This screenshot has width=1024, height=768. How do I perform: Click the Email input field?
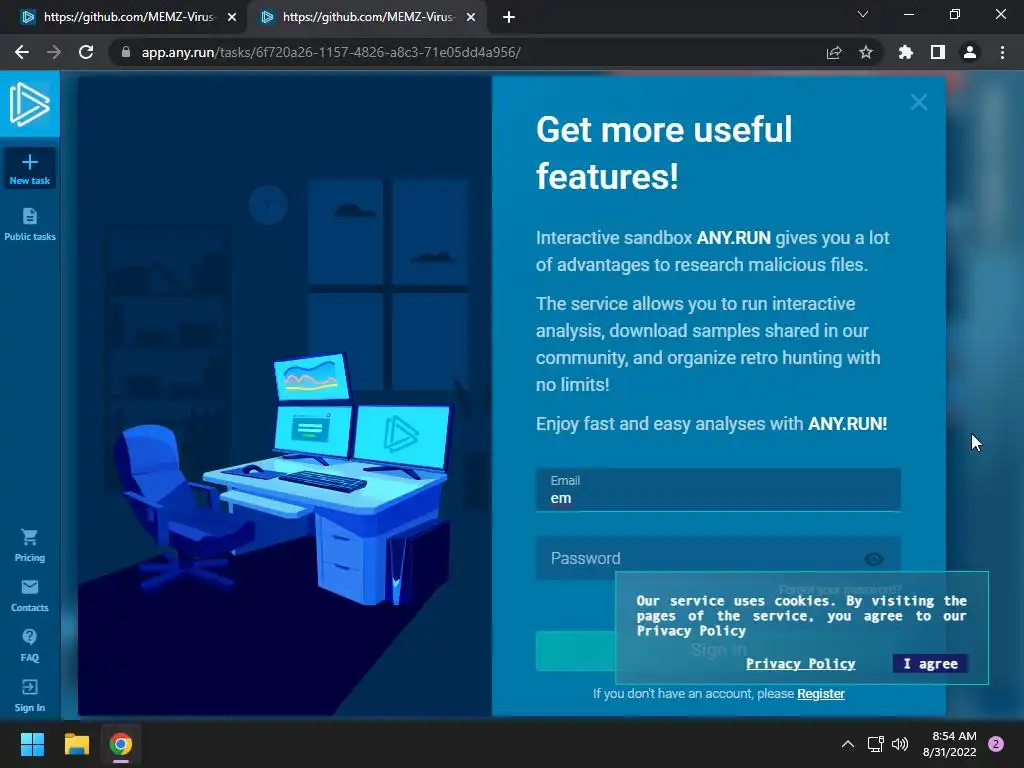click(718, 490)
